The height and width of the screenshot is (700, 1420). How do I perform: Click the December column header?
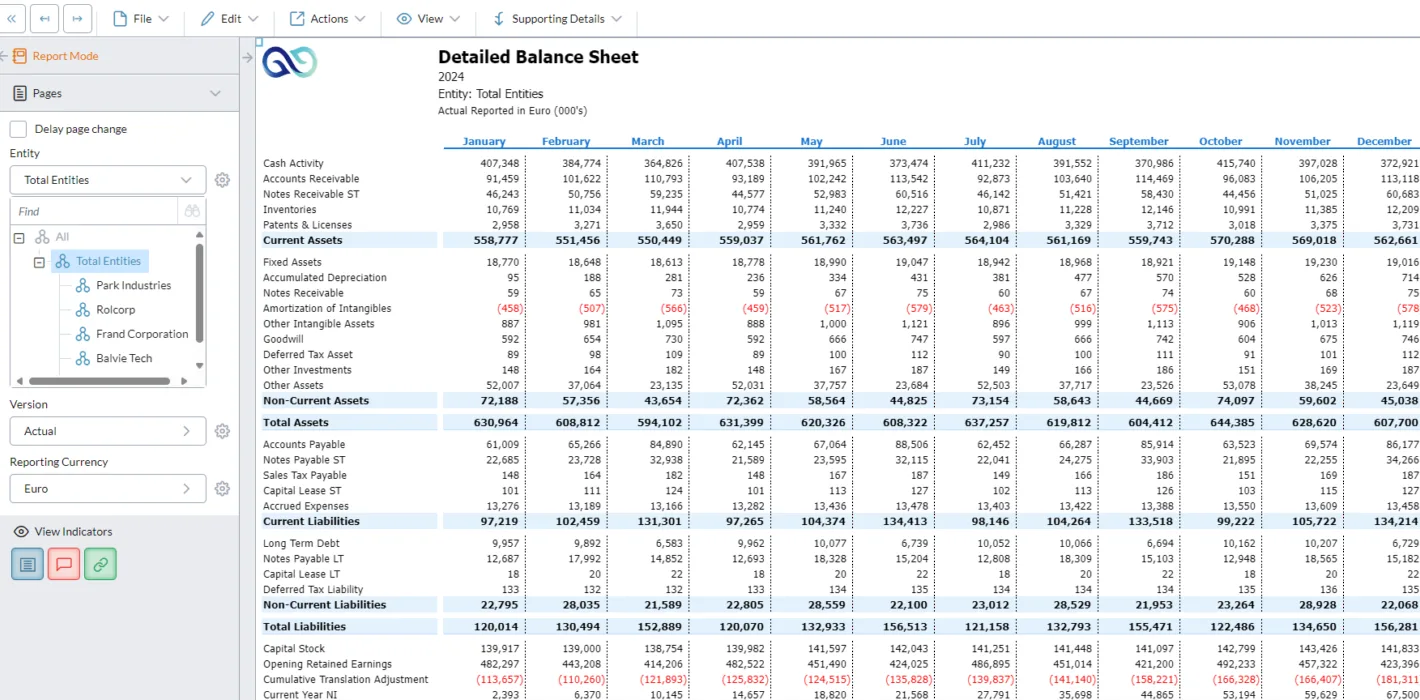tap(1384, 141)
